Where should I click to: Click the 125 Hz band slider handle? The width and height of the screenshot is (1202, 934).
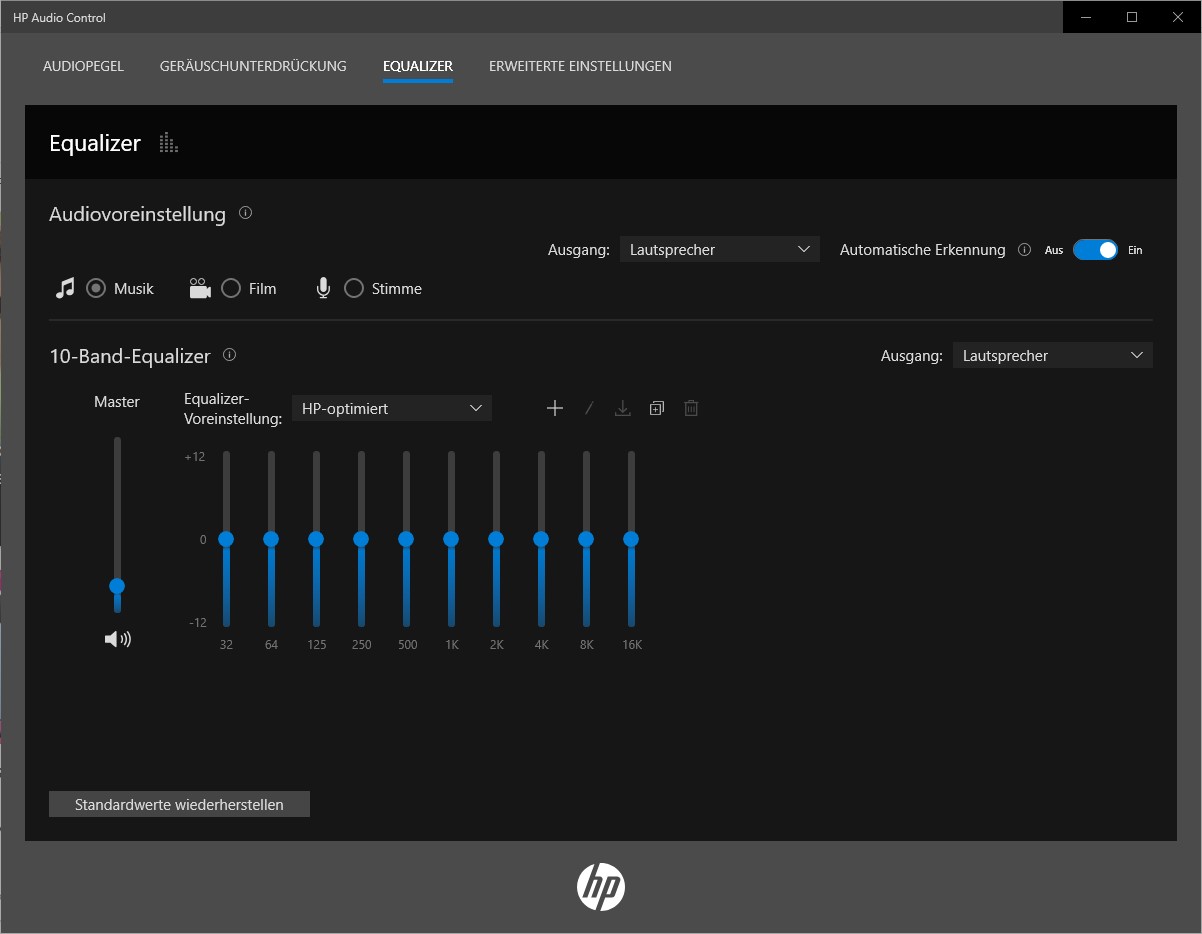point(316,538)
